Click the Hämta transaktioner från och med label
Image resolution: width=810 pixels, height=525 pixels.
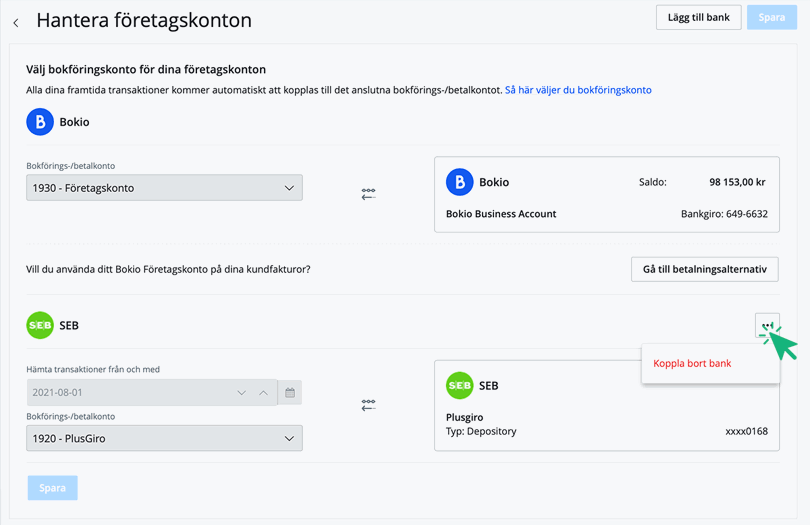pos(93,369)
